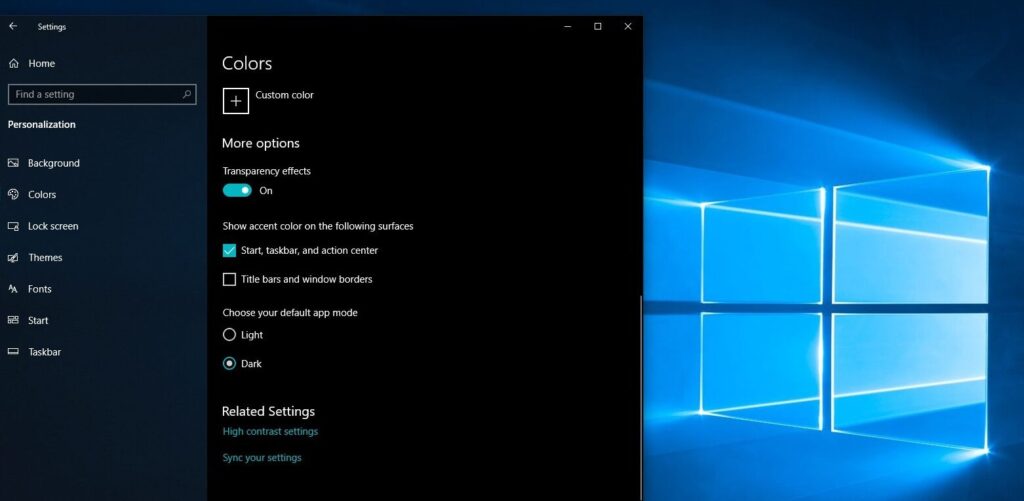Viewport: 1024px width, 501px height.
Task: Click the Custom color label
Action: point(284,95)
